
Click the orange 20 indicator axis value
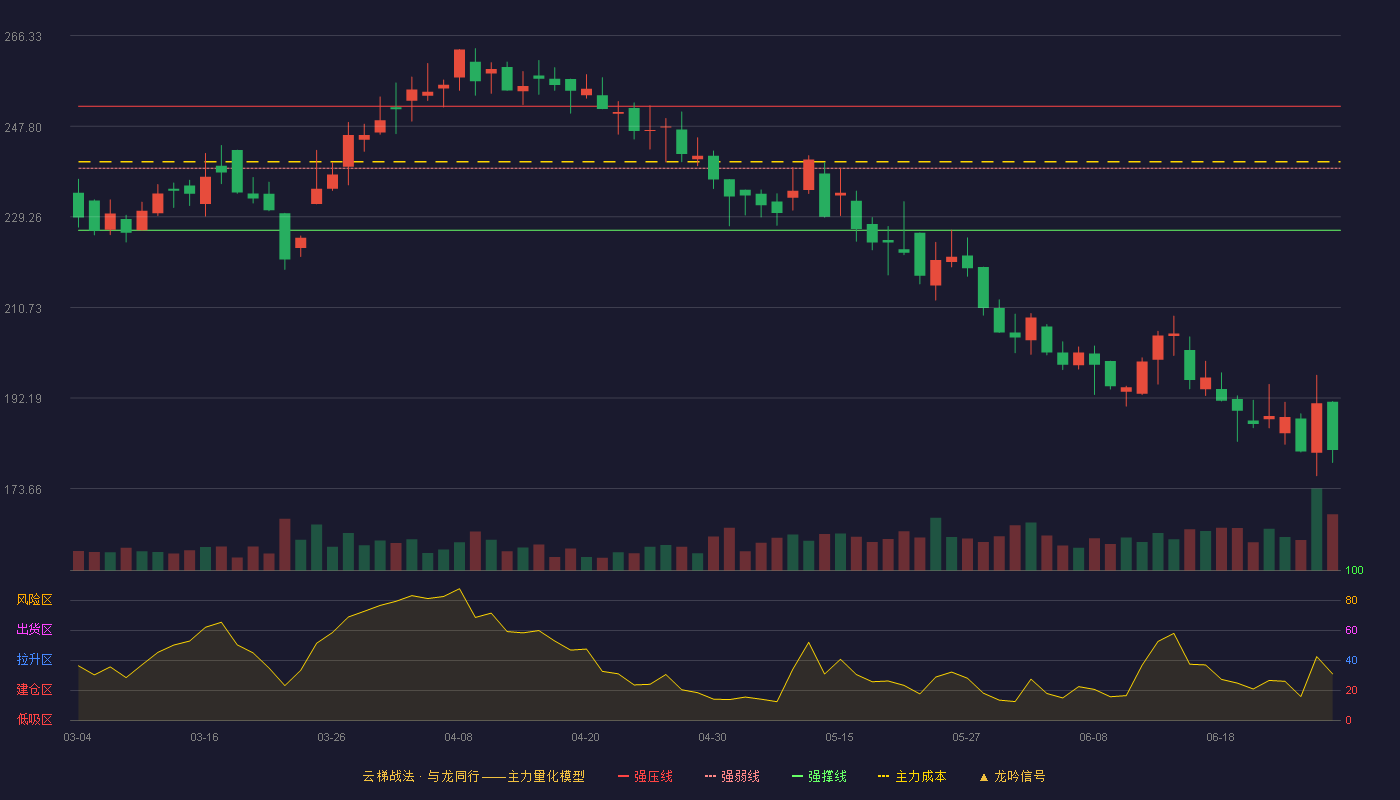(1351, 690)
